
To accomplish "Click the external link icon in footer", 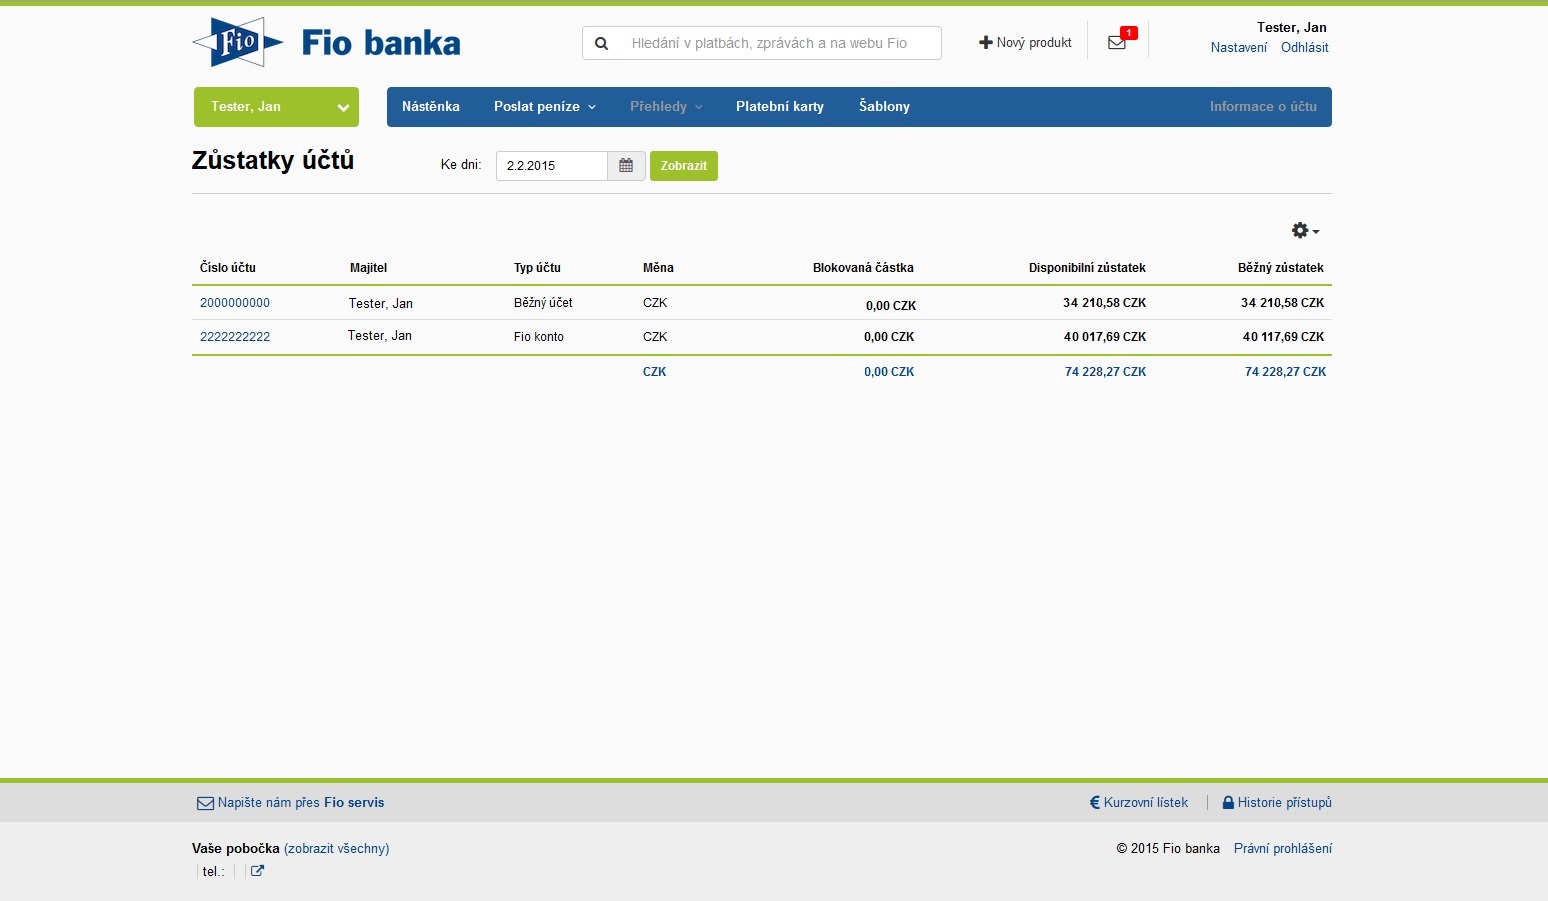I will point(257,871).
